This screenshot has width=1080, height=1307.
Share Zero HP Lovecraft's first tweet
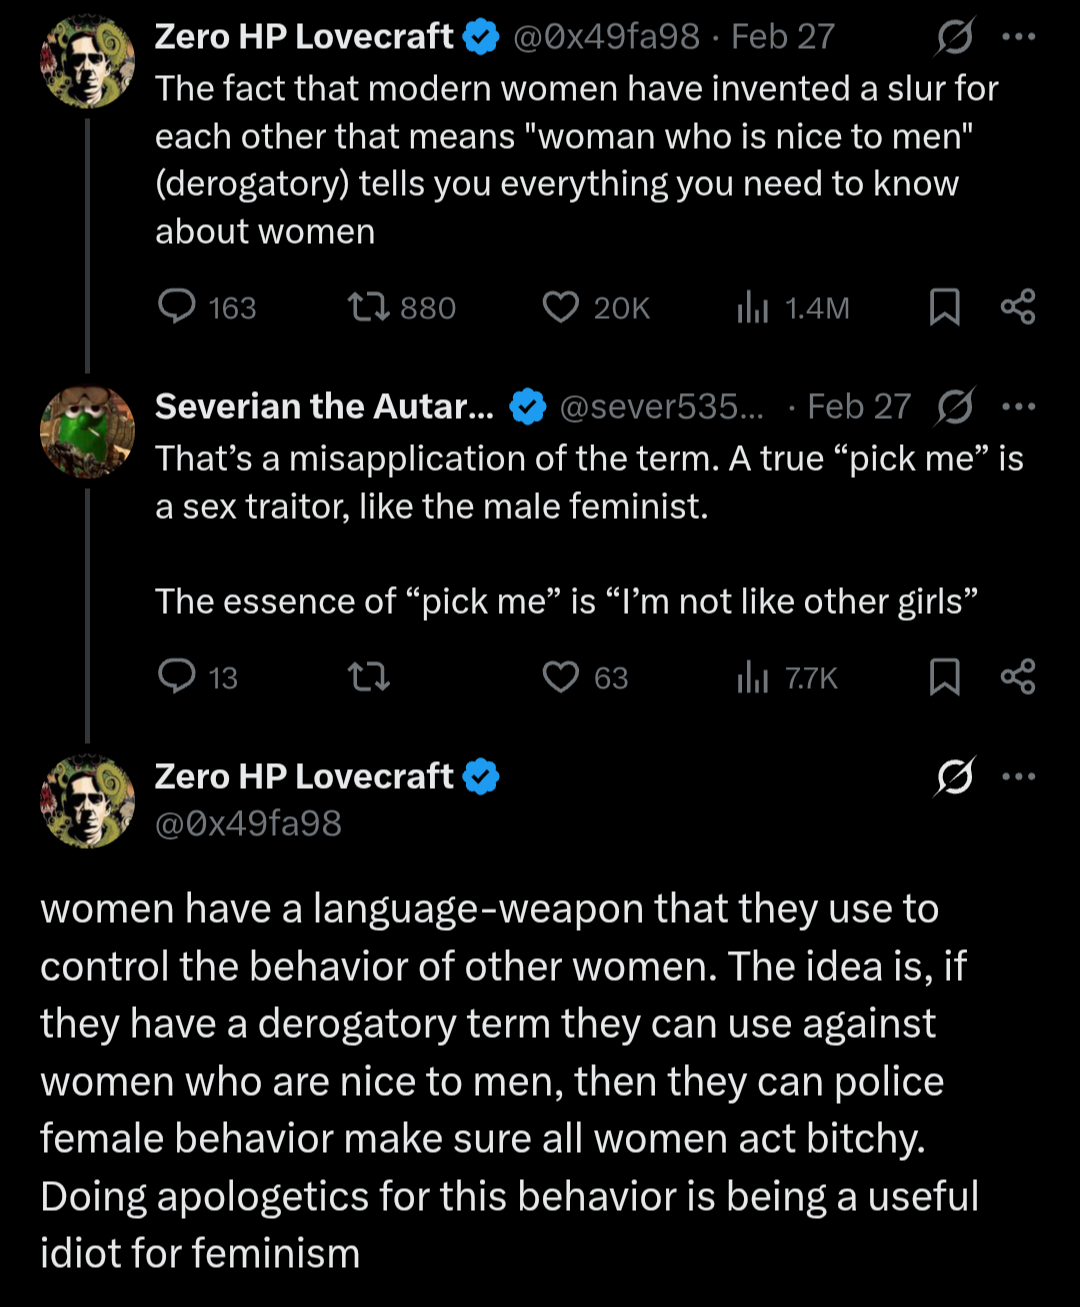click(x=1018, y=307)
